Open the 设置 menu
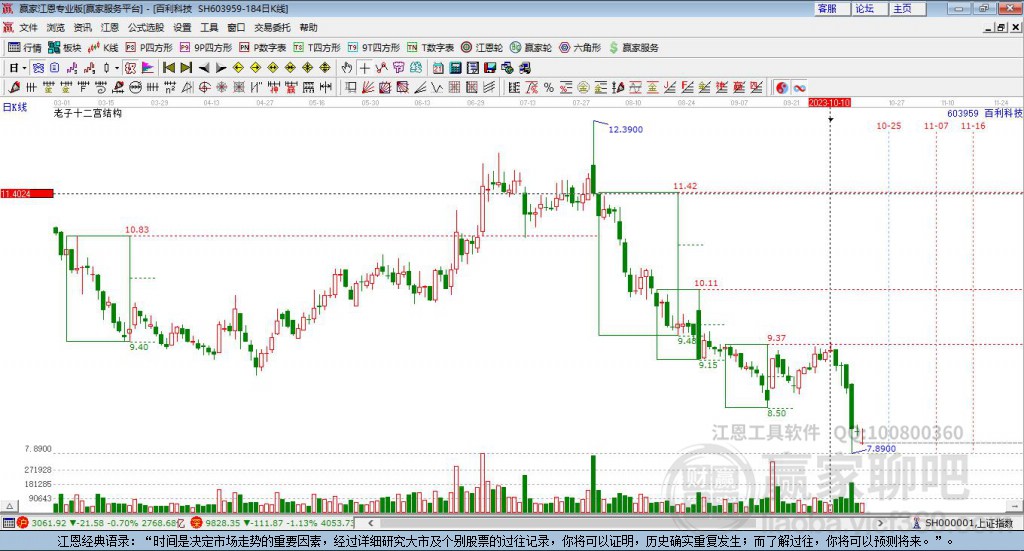1024x551 pixels. pyautogui.click(x=182, y=27)
